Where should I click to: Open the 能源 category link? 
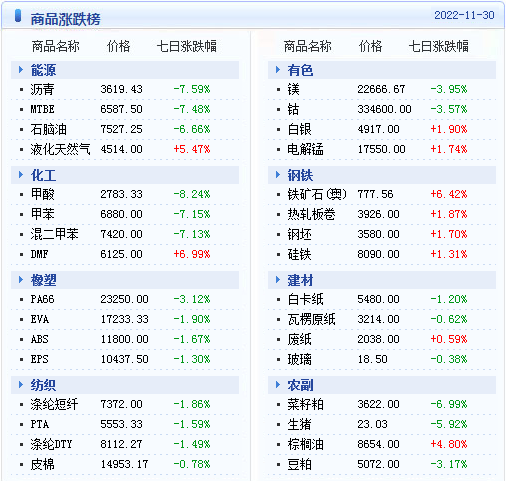43,70
